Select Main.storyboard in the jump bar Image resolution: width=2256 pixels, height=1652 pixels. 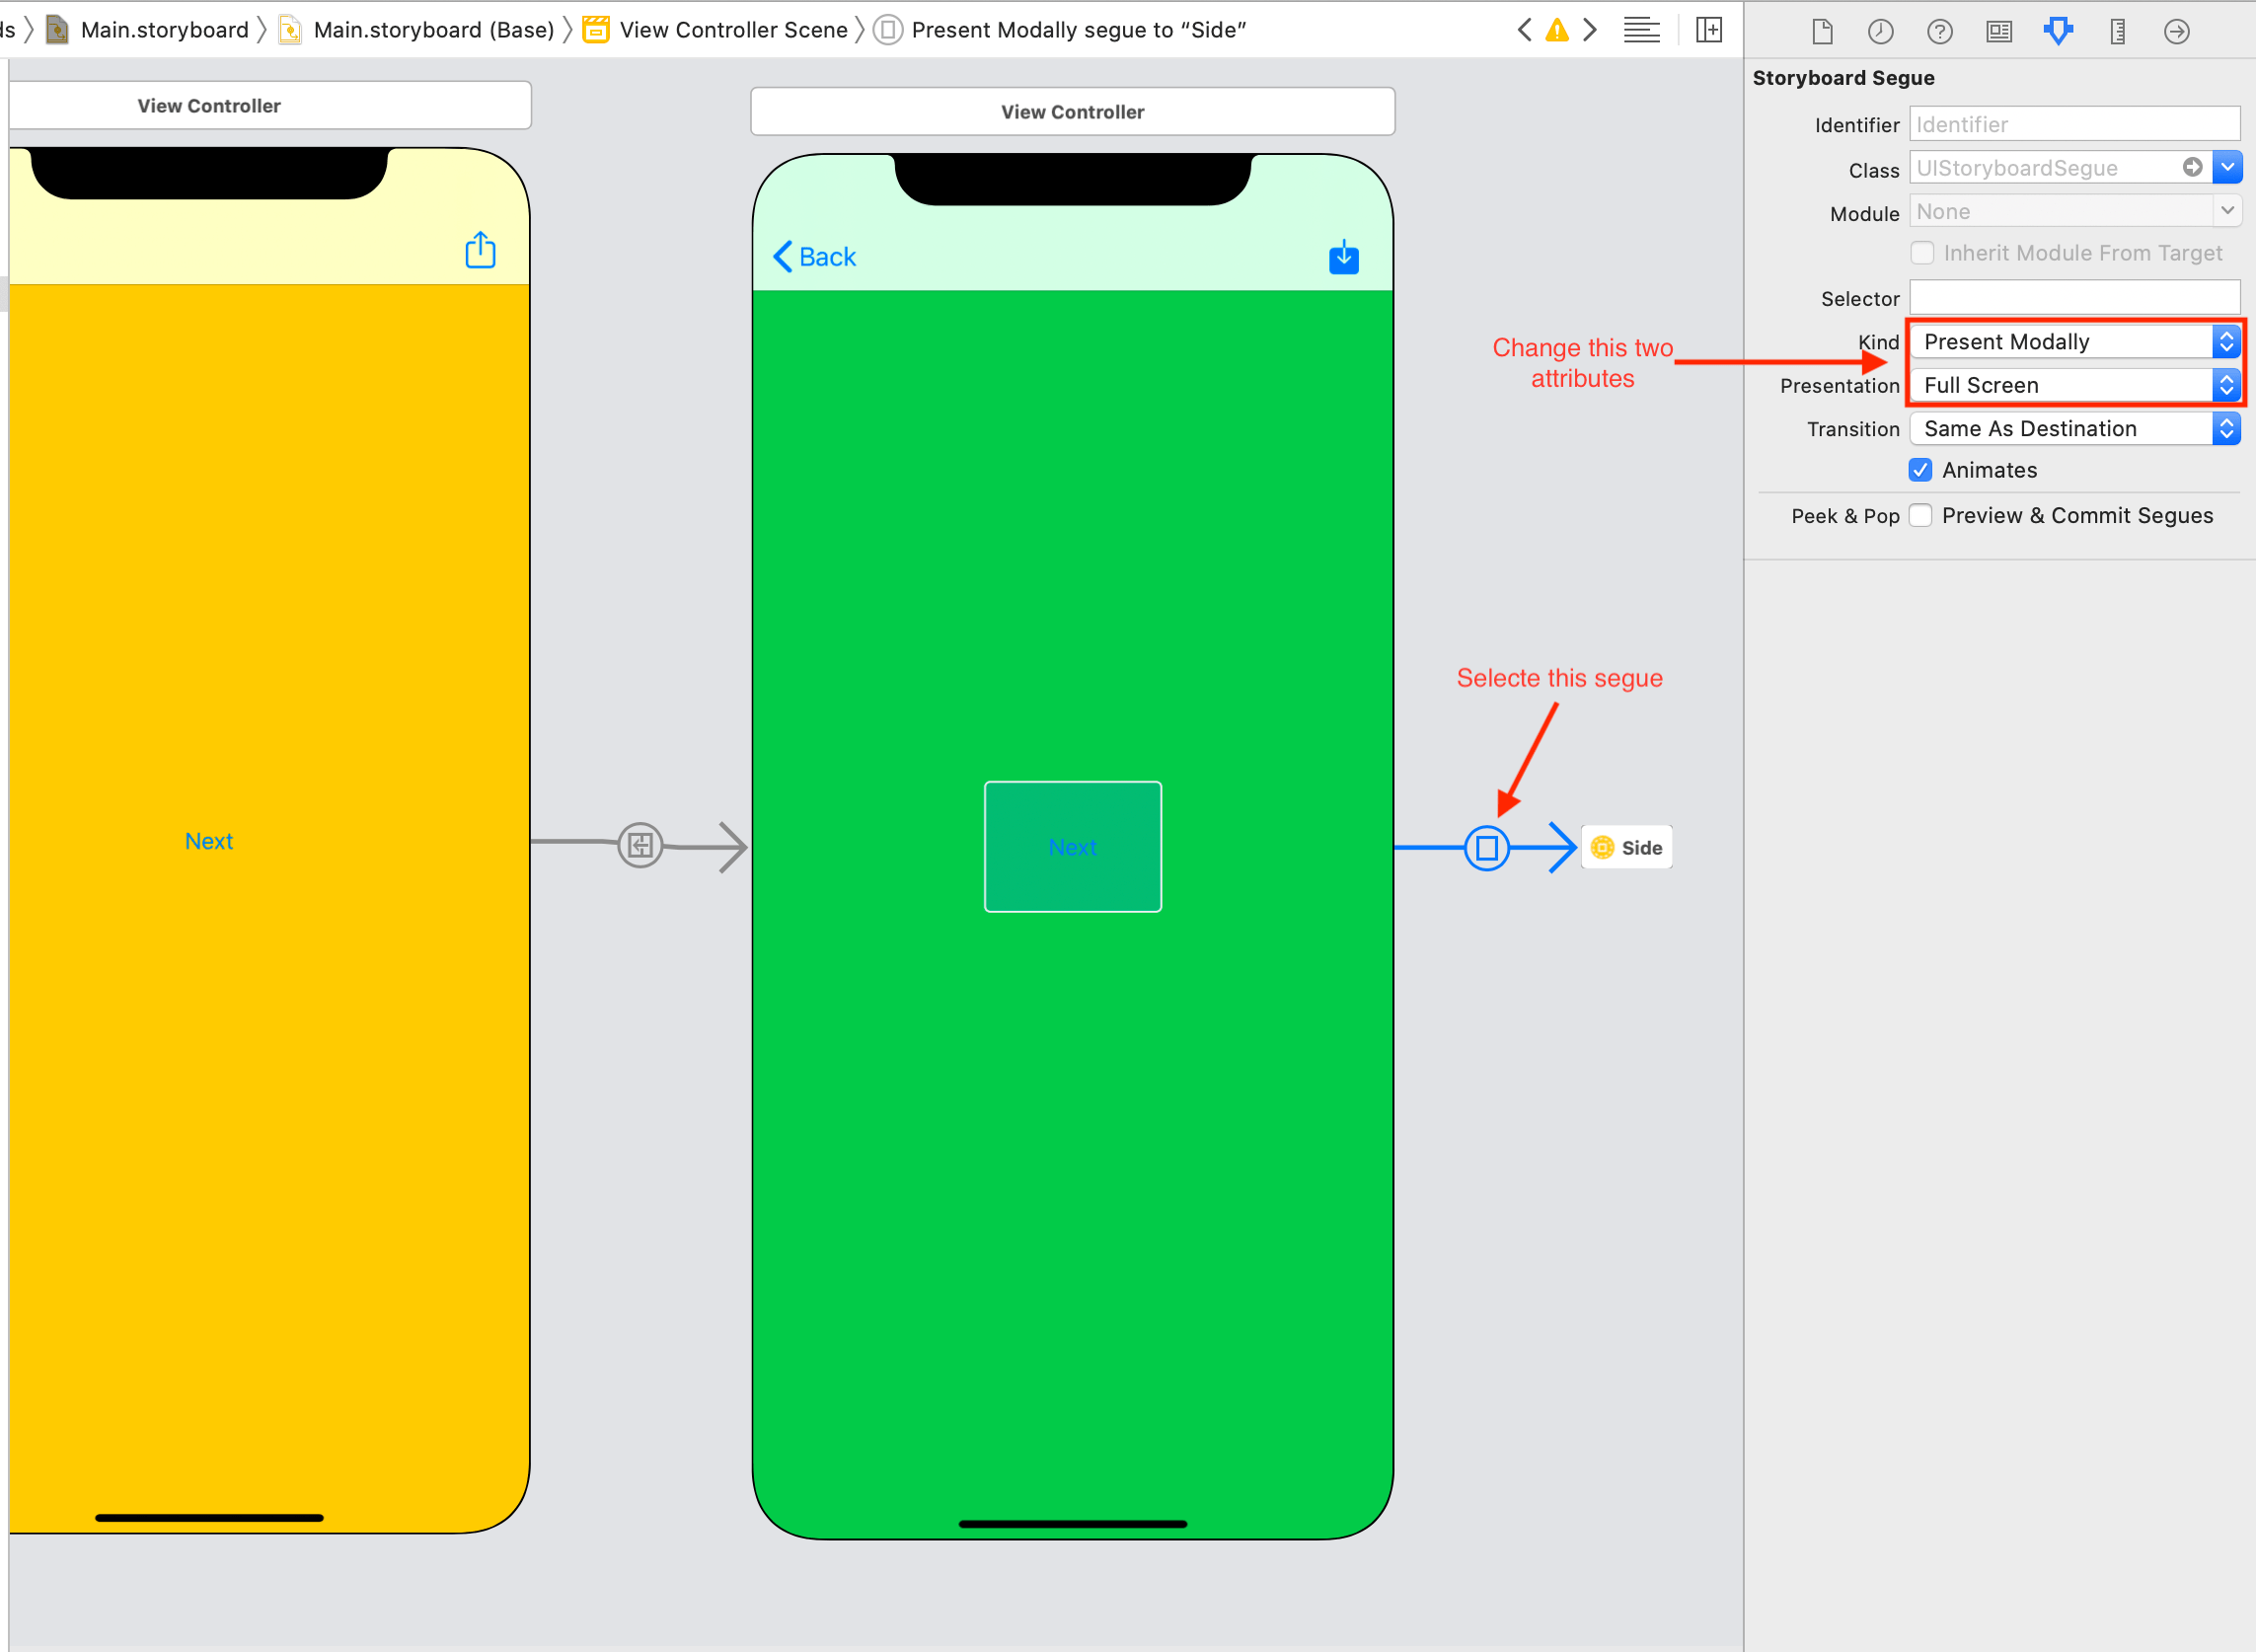[164, 29]
